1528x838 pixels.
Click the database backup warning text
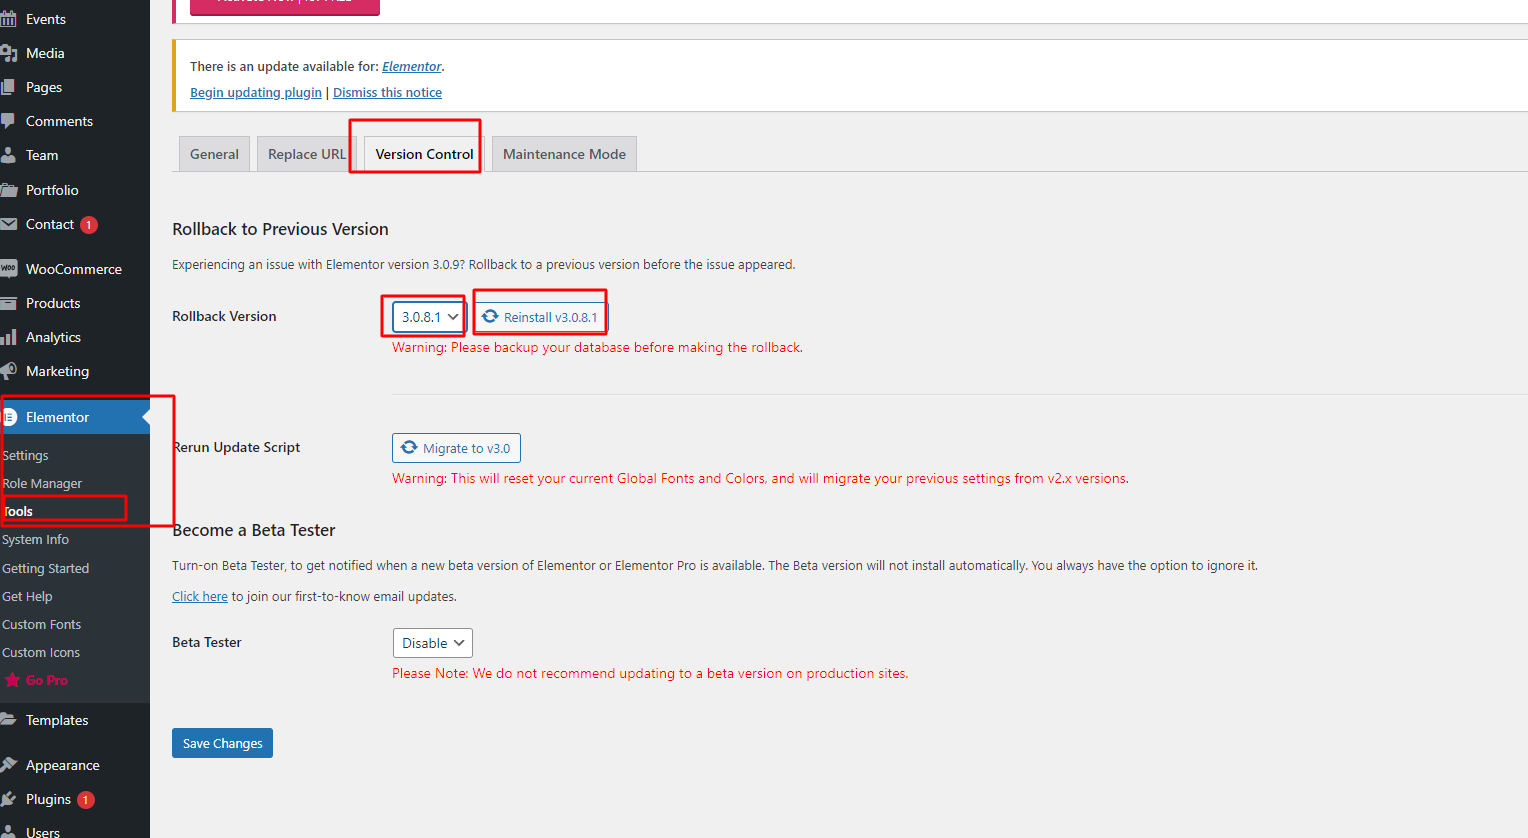[597, 347]
